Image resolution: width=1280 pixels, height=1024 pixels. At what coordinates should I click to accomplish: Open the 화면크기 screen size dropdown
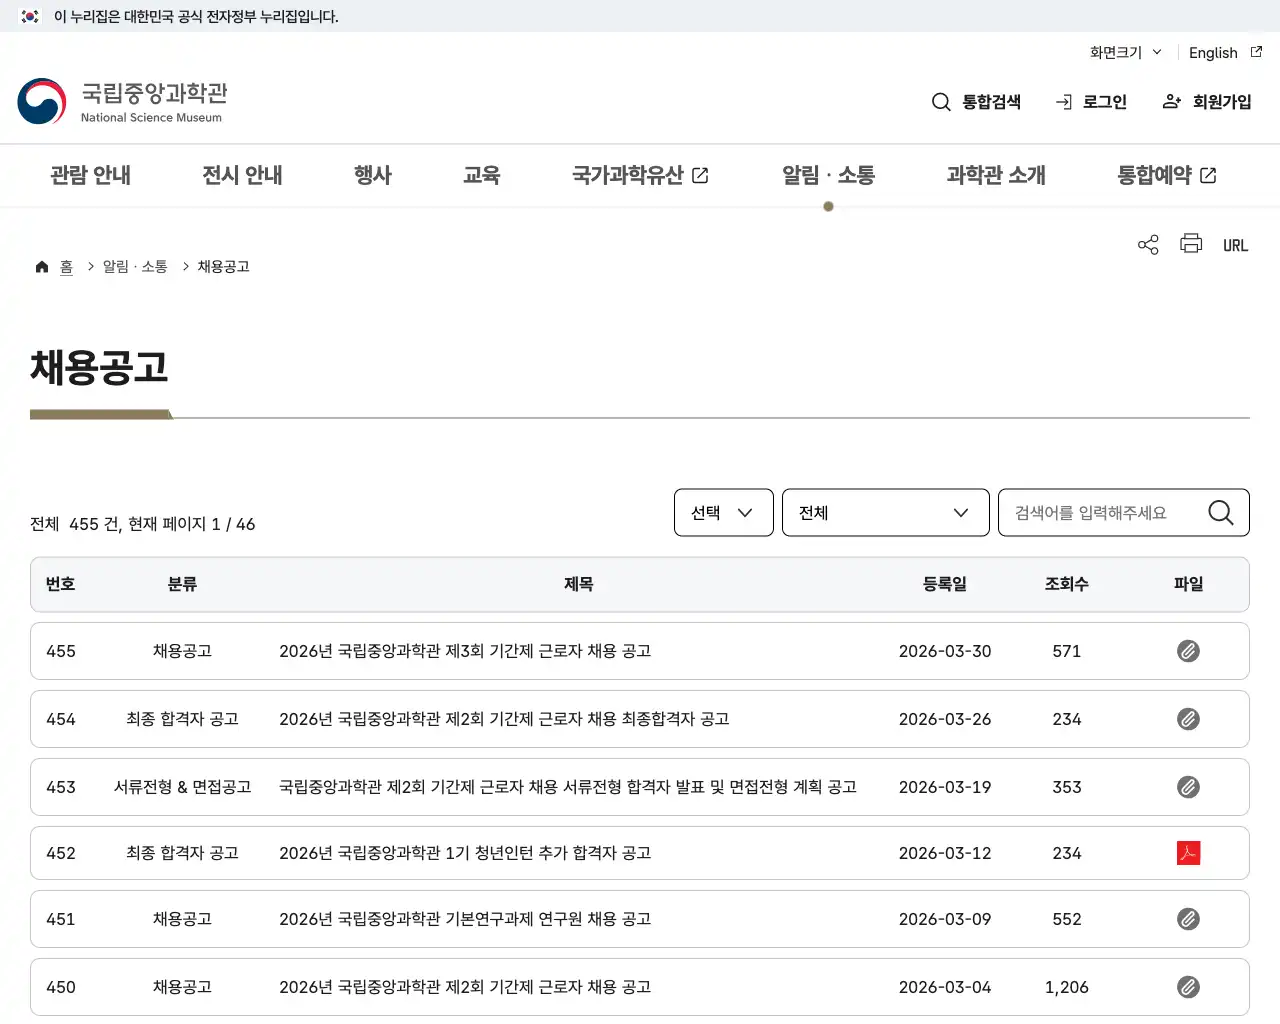click(x=1123, y=52)
